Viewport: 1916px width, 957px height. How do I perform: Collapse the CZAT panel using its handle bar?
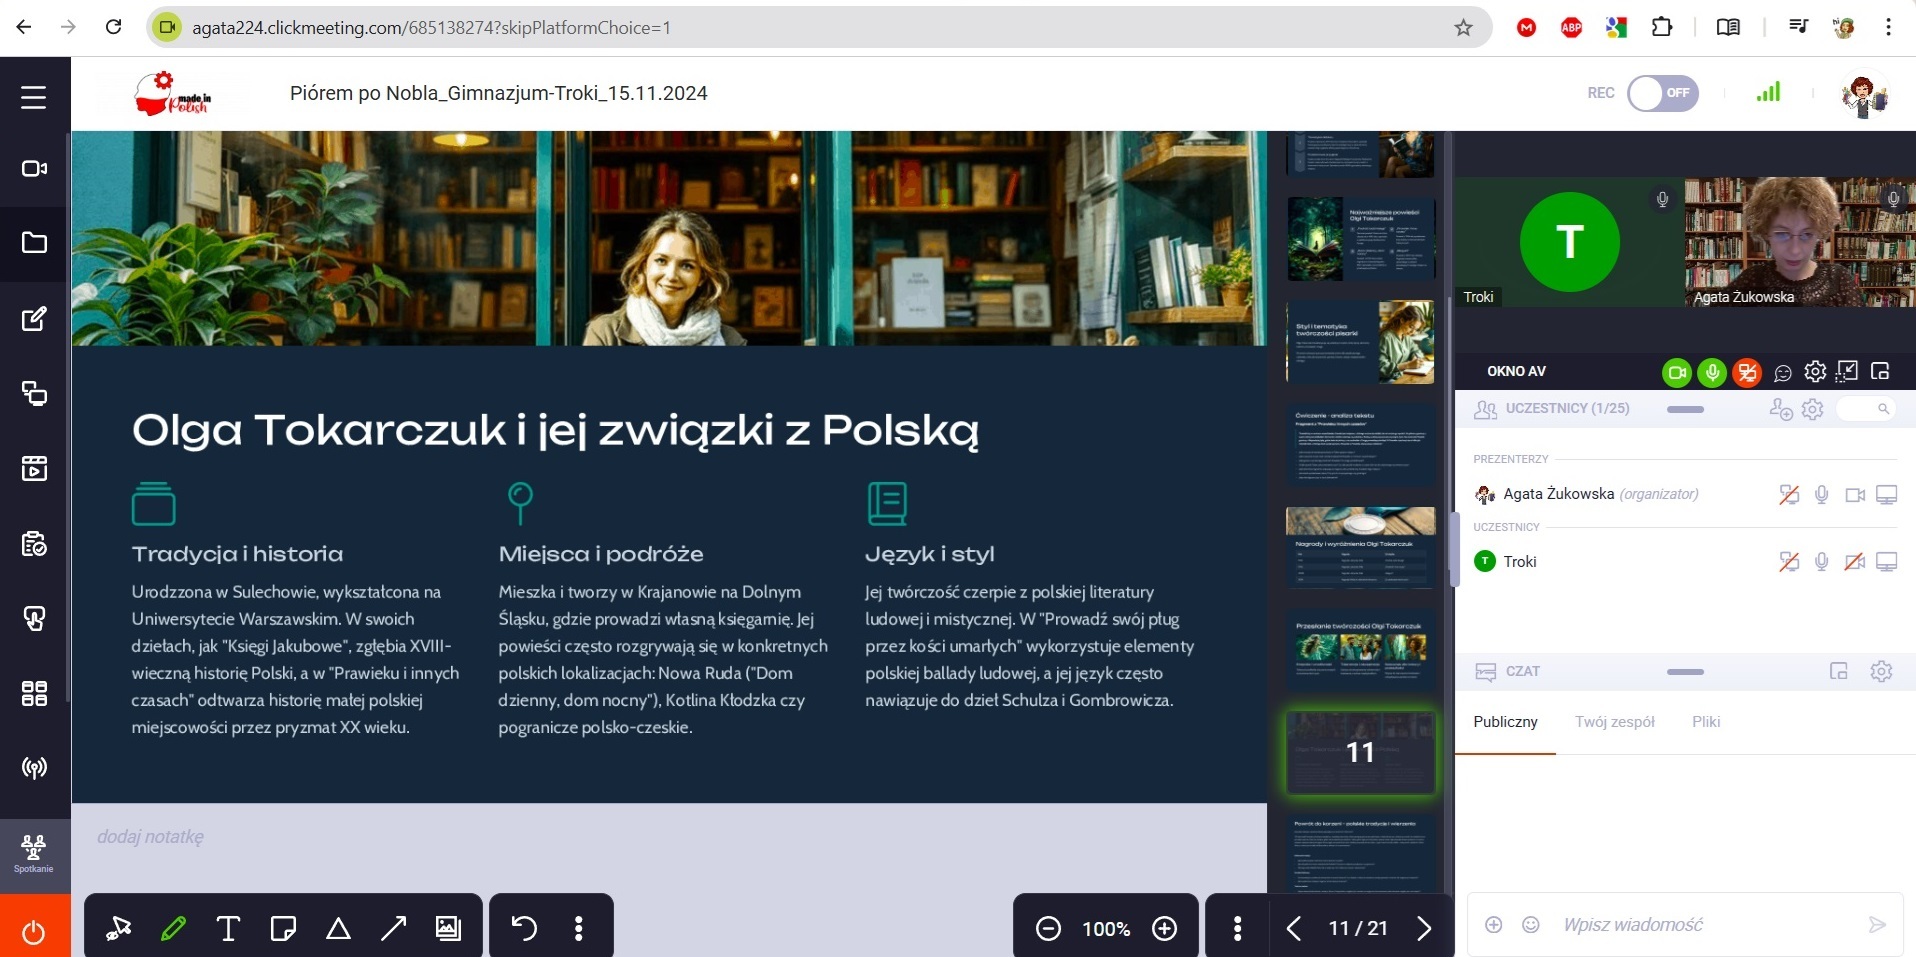pyautogui.click(x=1685, y=672)
